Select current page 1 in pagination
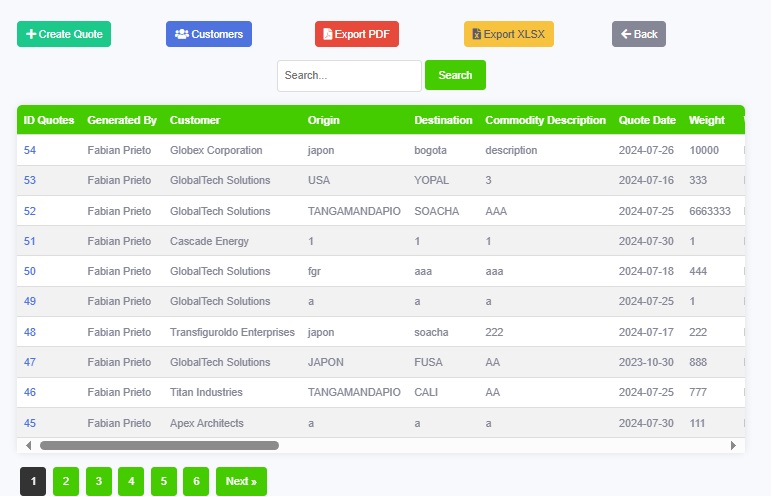 (33, 482)
